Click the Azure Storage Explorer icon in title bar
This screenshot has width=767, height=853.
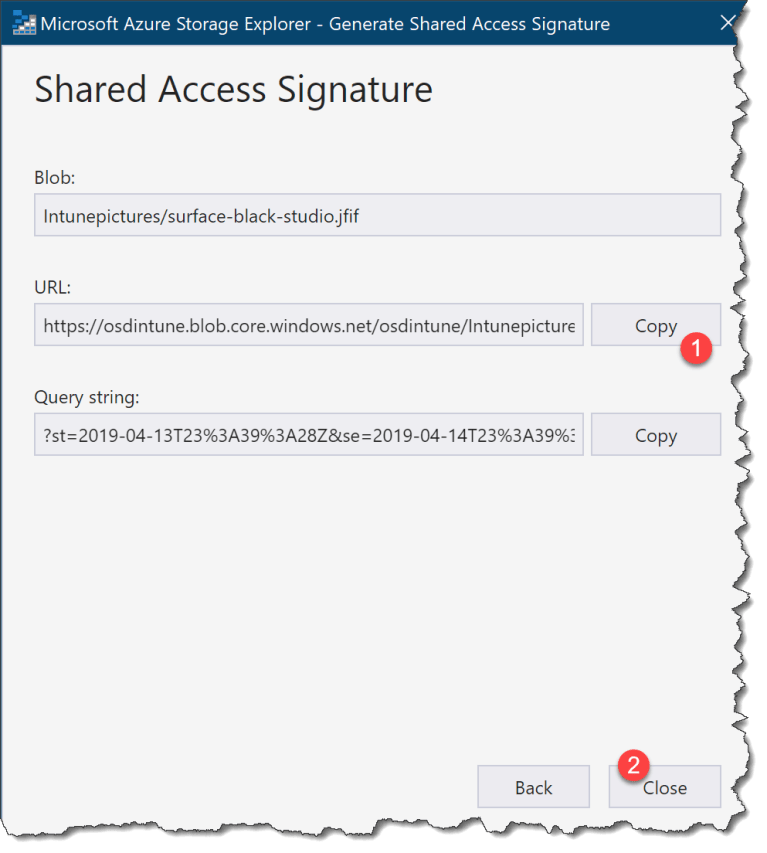22,23
